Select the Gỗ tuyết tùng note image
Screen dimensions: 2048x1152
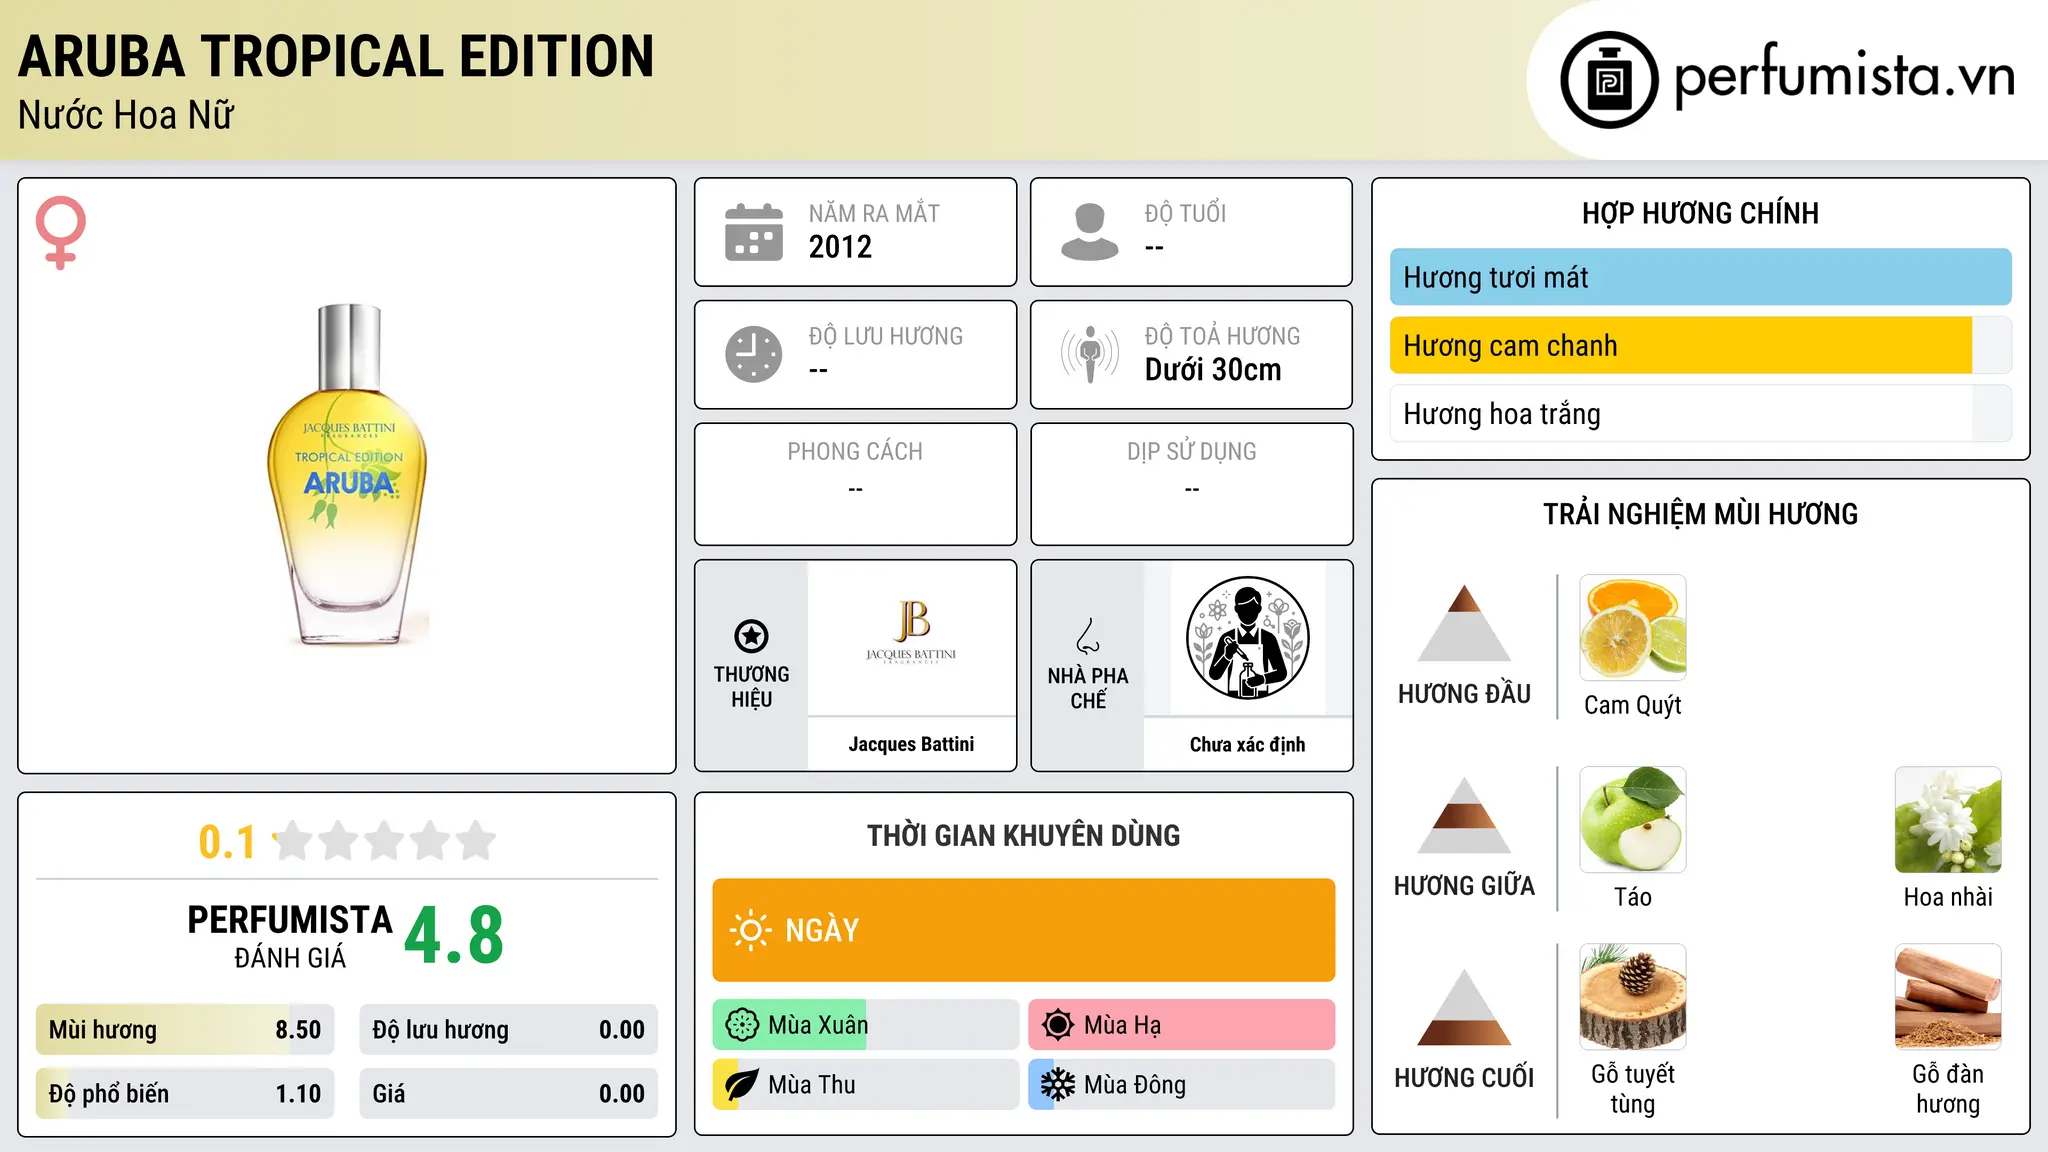tap(1633, 997)
